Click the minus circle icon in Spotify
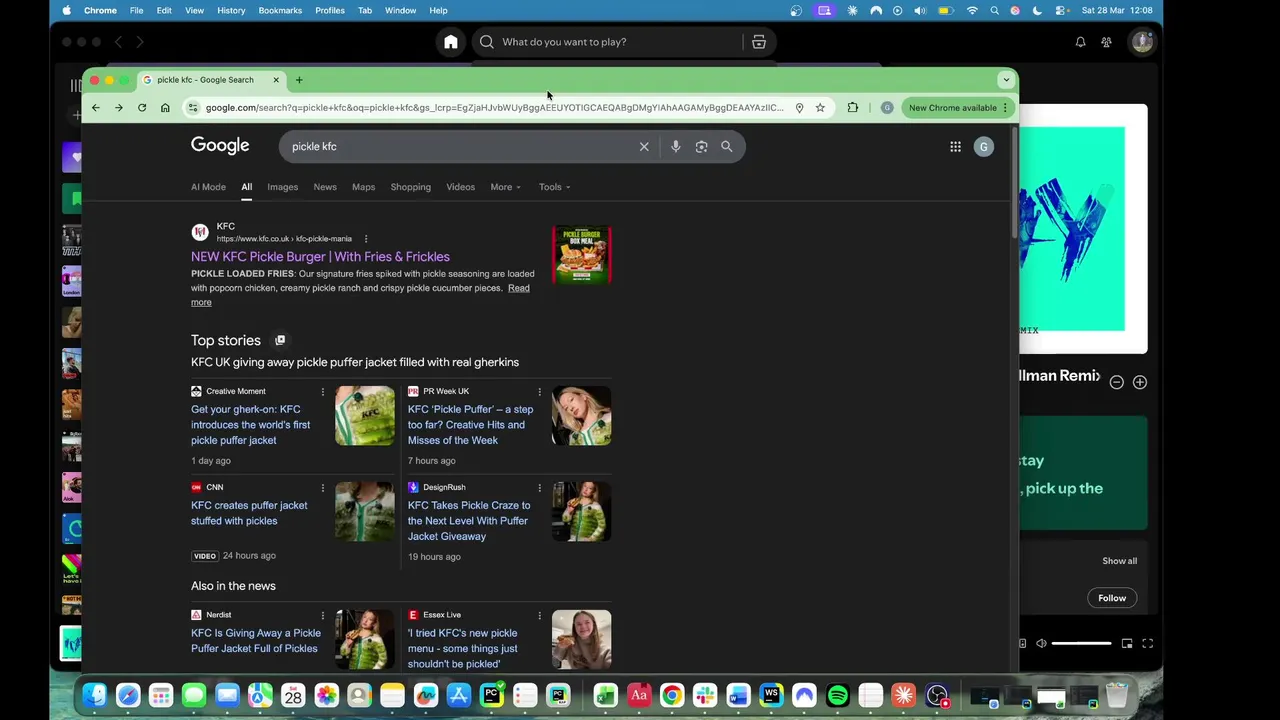 click(x=1117, y=382)
